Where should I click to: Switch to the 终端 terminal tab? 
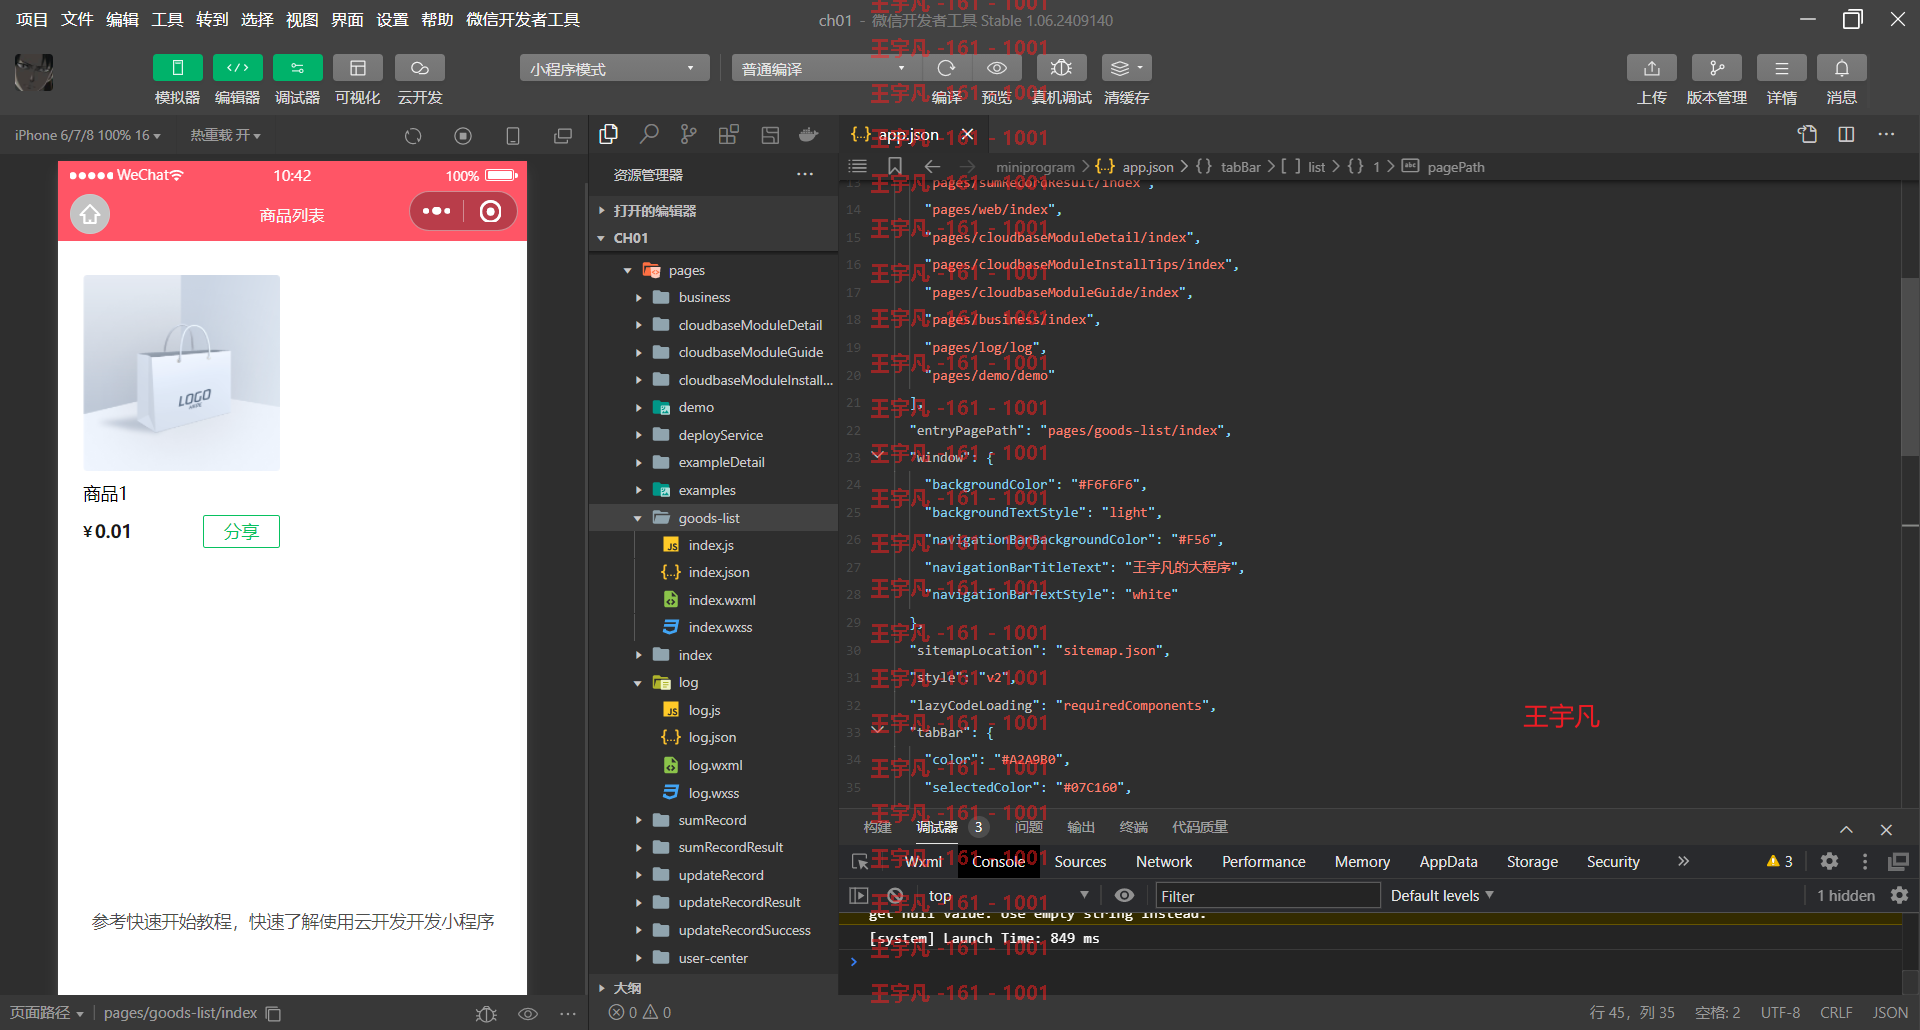tap(1133, 827)
